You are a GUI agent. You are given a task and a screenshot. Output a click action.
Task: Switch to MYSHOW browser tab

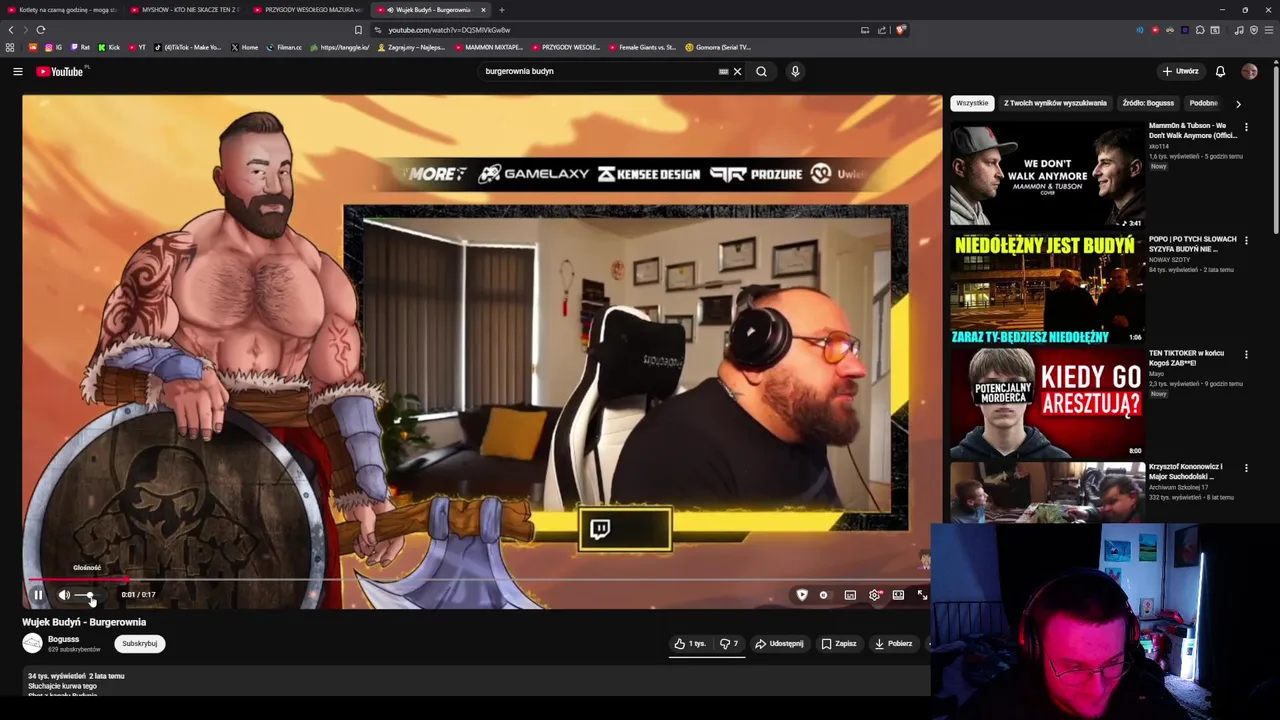coord(185,10)
